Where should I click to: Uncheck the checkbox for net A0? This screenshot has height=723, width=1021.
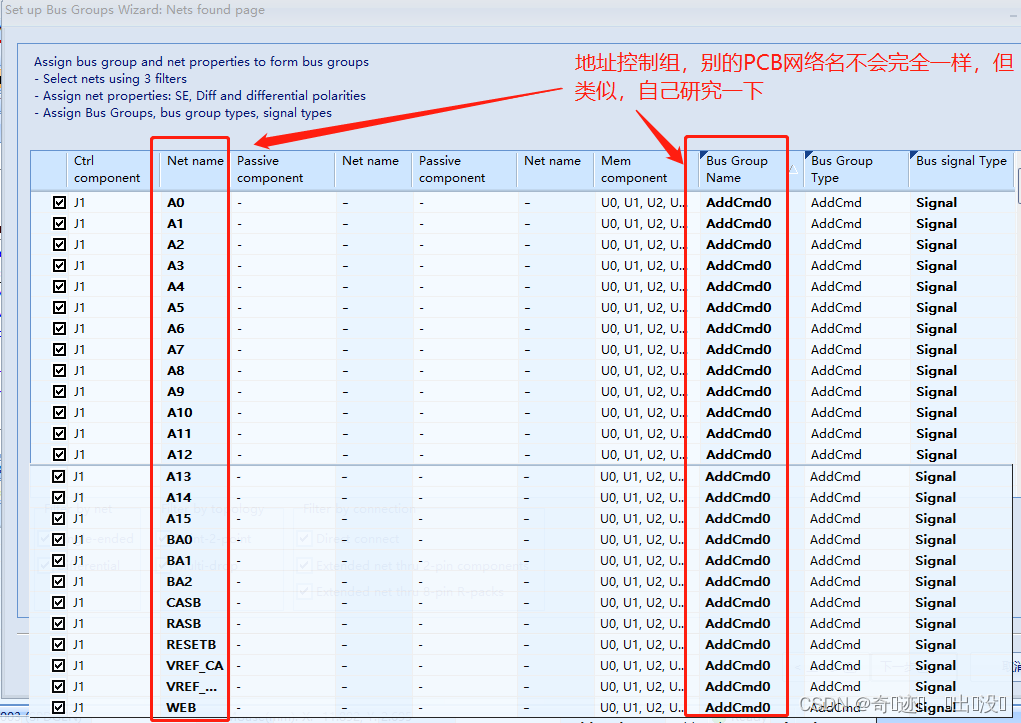(59, 203)
